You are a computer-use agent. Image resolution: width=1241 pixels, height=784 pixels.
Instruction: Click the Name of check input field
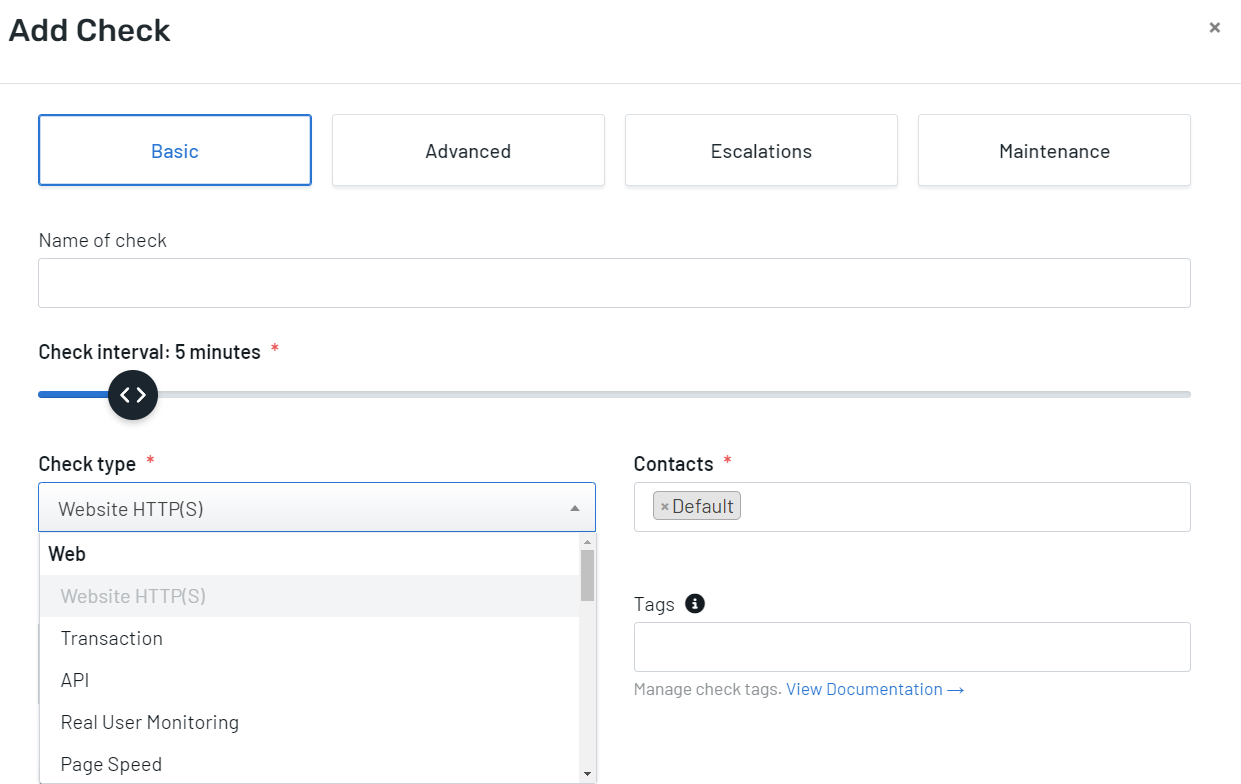614,282
